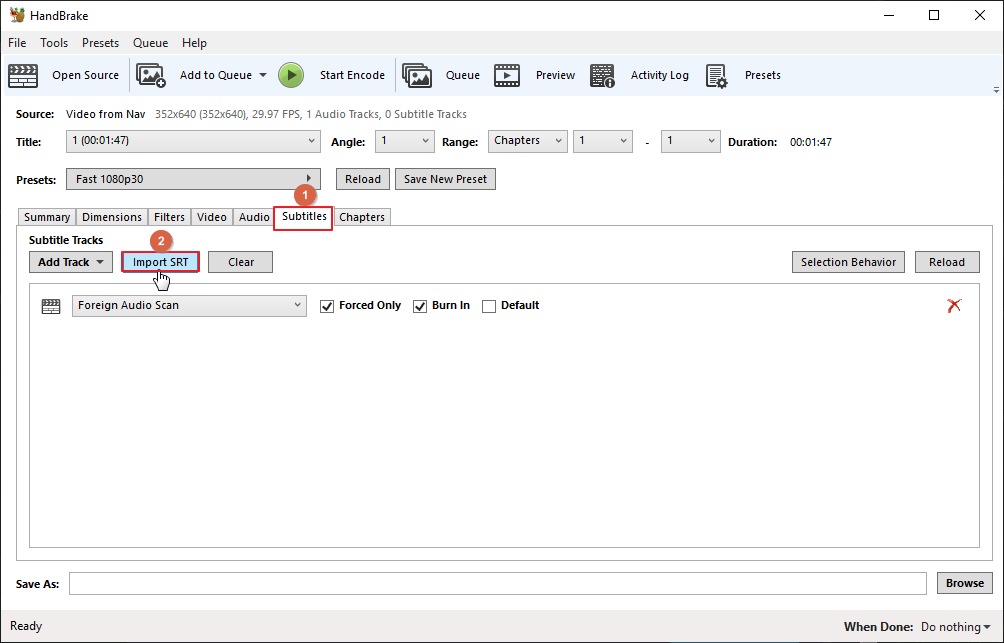The width and height of the screenshot is (1004, 643).
Task: Open the end chapter dropdown
Action: coord(690,142)
